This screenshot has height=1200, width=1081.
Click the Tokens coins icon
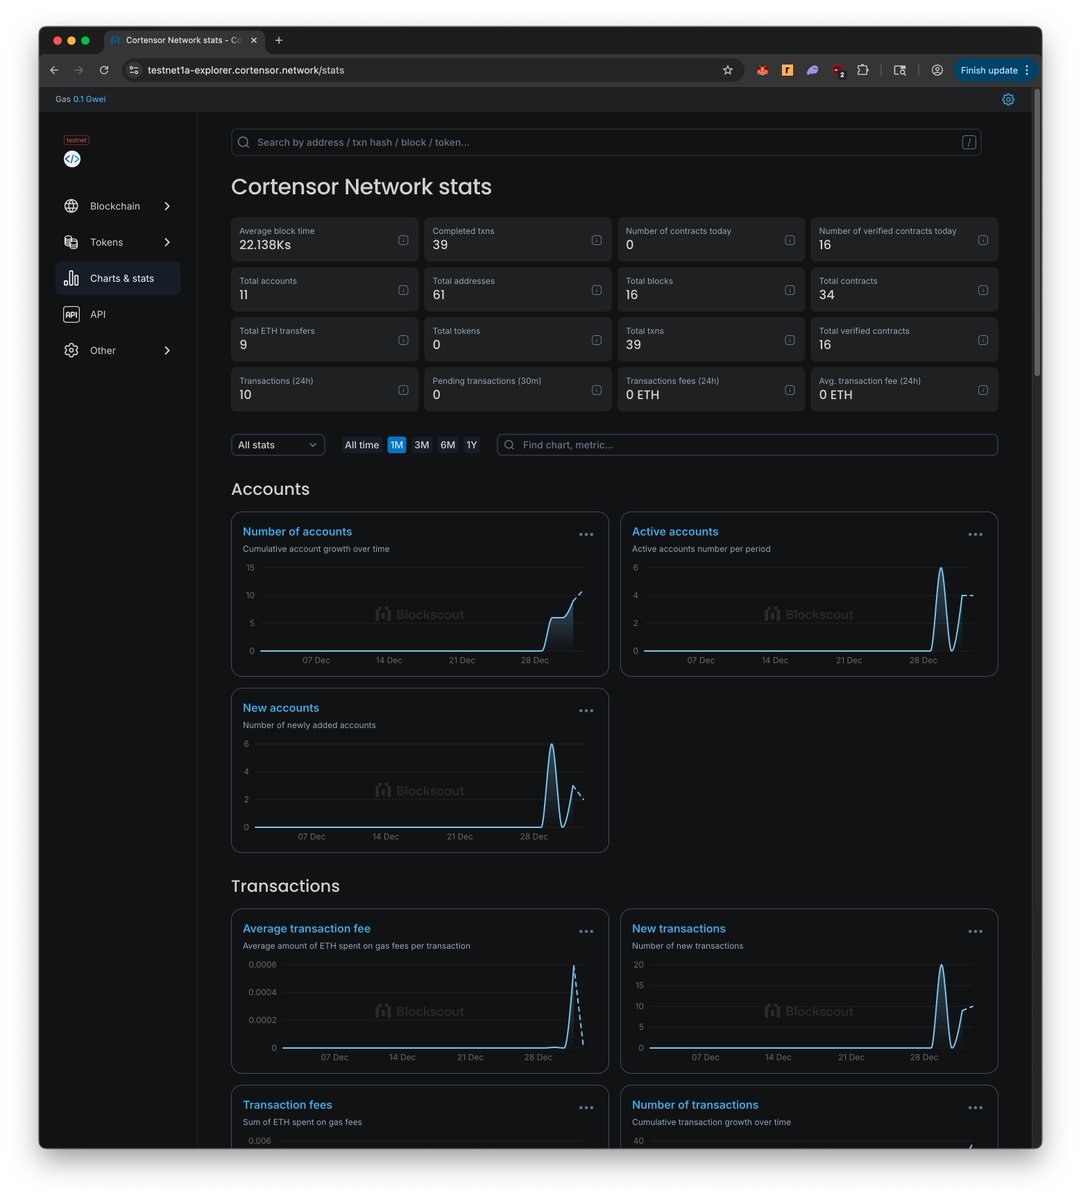71,242
